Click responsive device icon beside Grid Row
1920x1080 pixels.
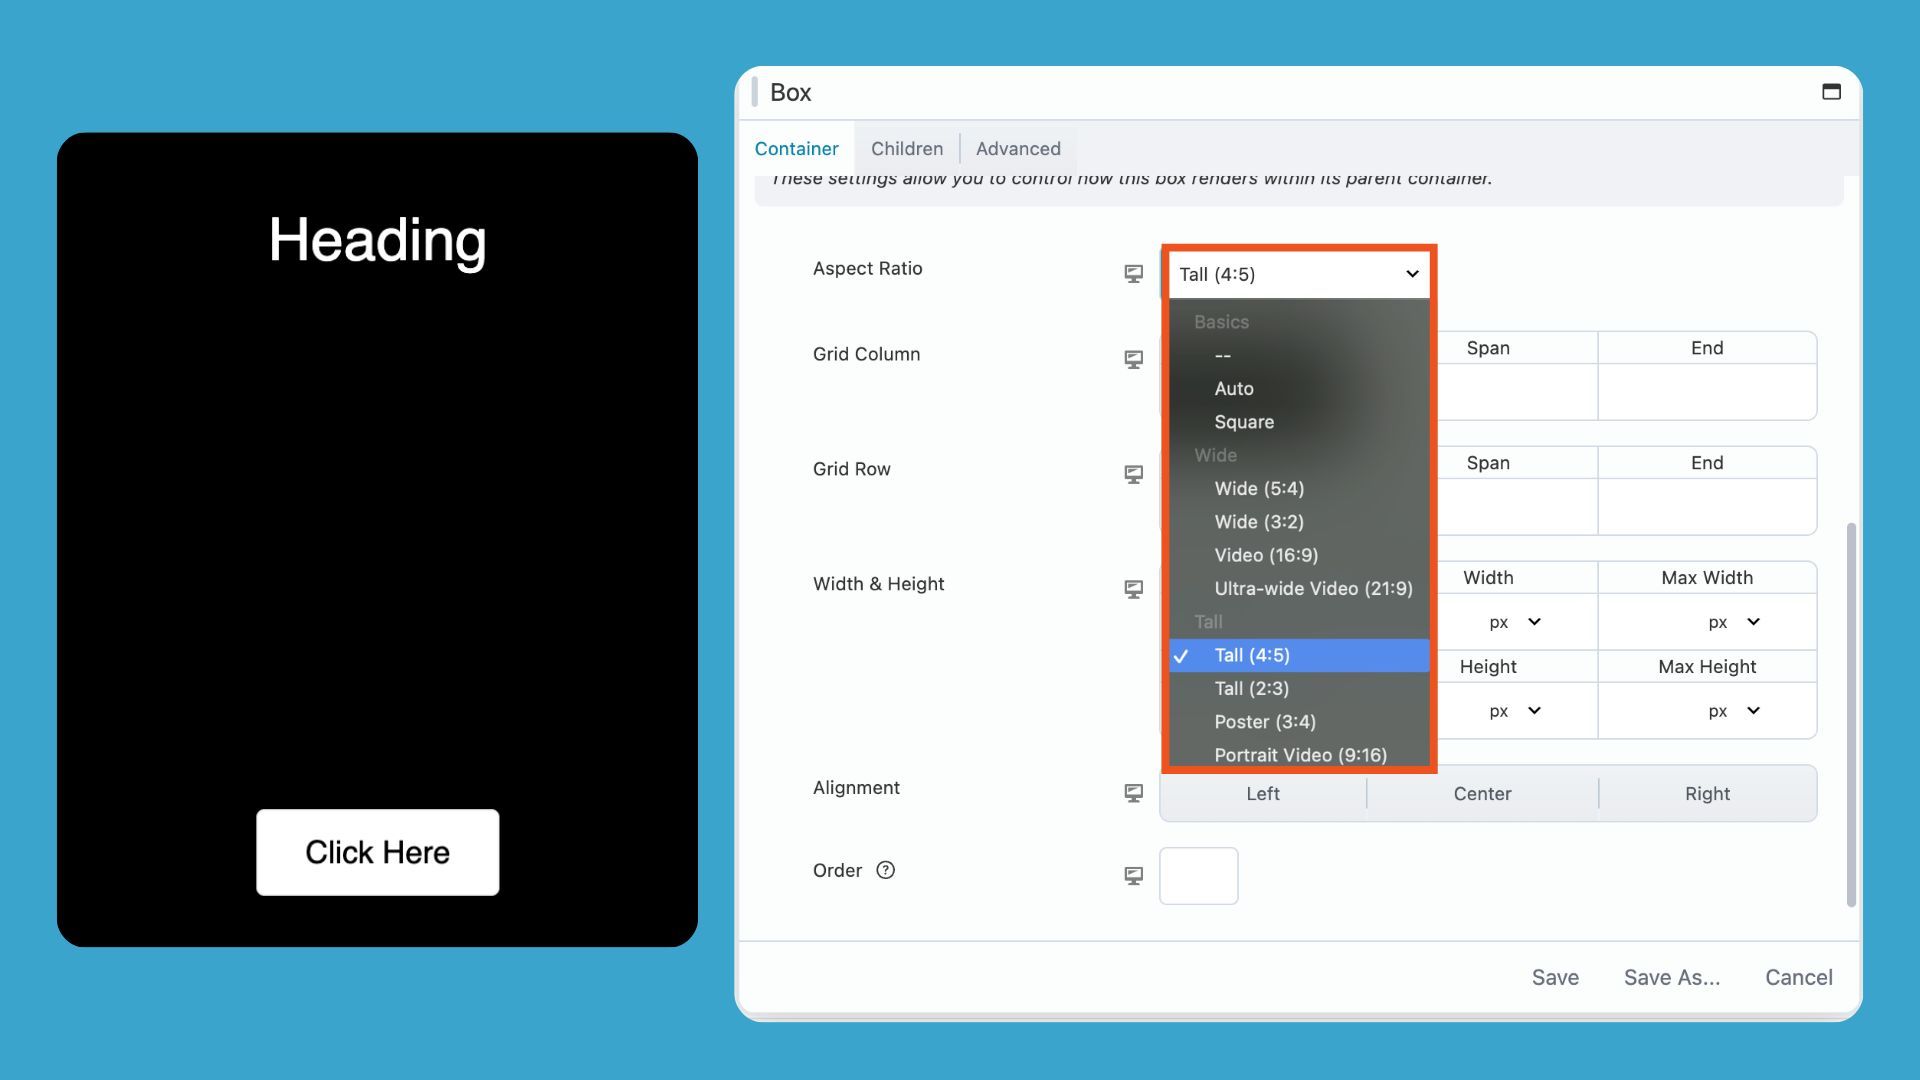tap(1133, 475)
